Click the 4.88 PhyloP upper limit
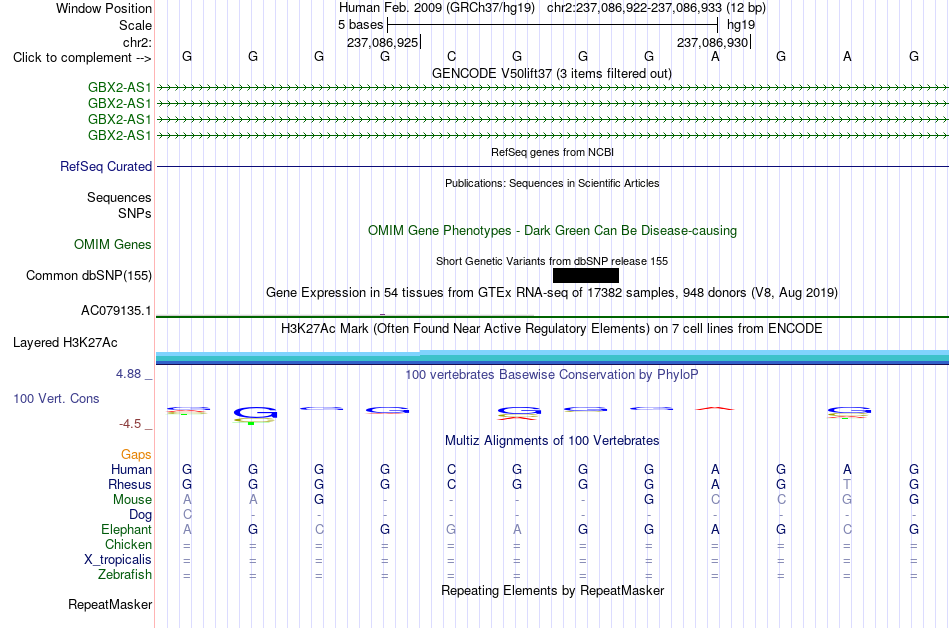The image size is (950, 628). [x=128, y=374]
